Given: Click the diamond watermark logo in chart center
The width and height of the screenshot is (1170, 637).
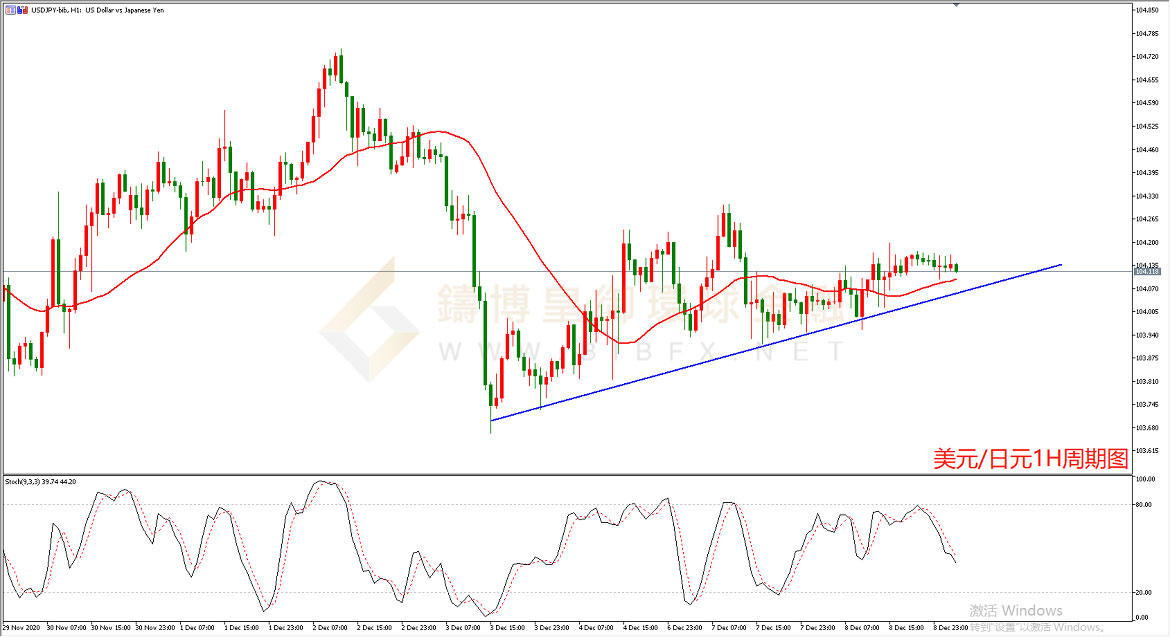Looking at the screenshot, I should coord(368,322).
